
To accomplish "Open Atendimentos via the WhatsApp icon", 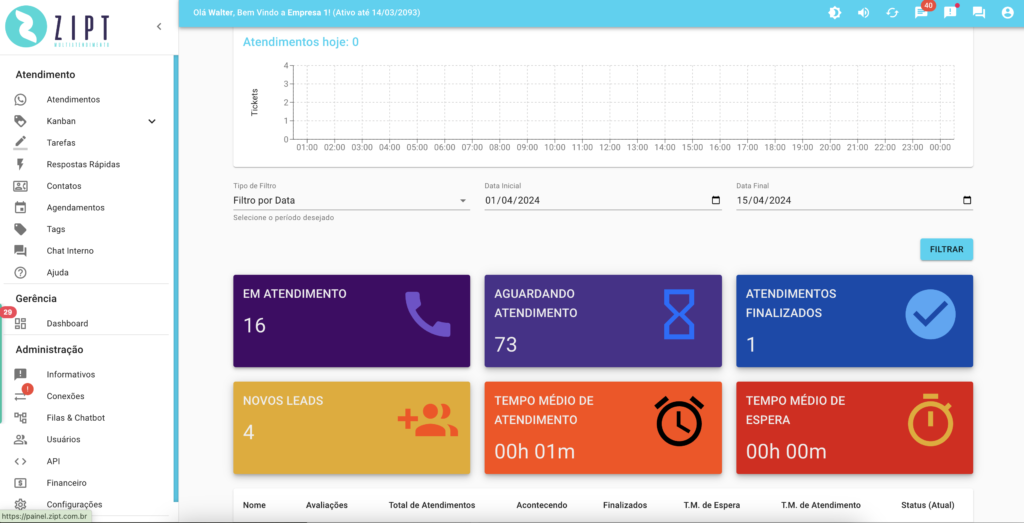I will [x=20, y=100].
